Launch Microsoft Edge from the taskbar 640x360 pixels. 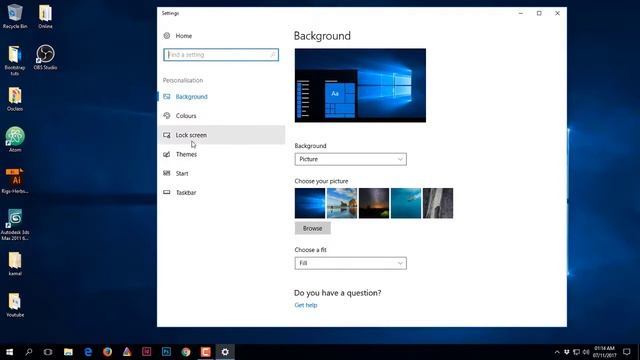pyautogui.click(x=88, y=352)
